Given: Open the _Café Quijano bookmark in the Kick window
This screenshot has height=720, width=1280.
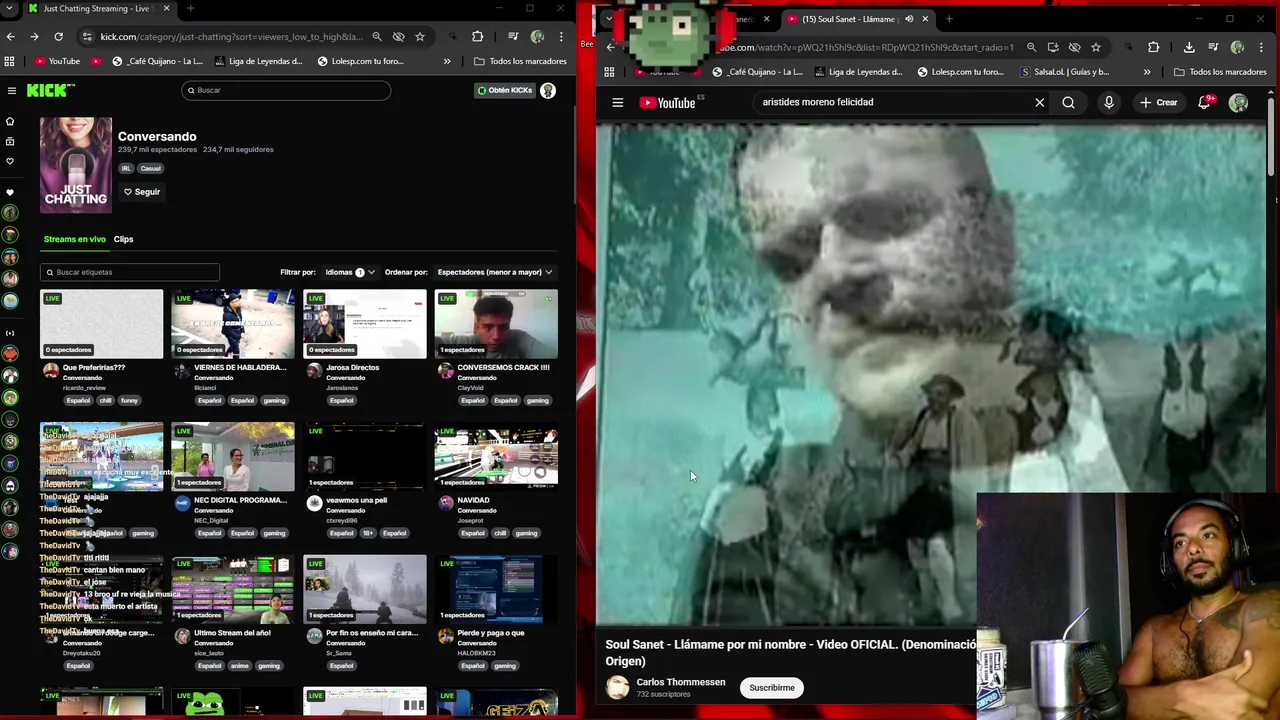Looking at the screenshot, I should coord(157,61).
